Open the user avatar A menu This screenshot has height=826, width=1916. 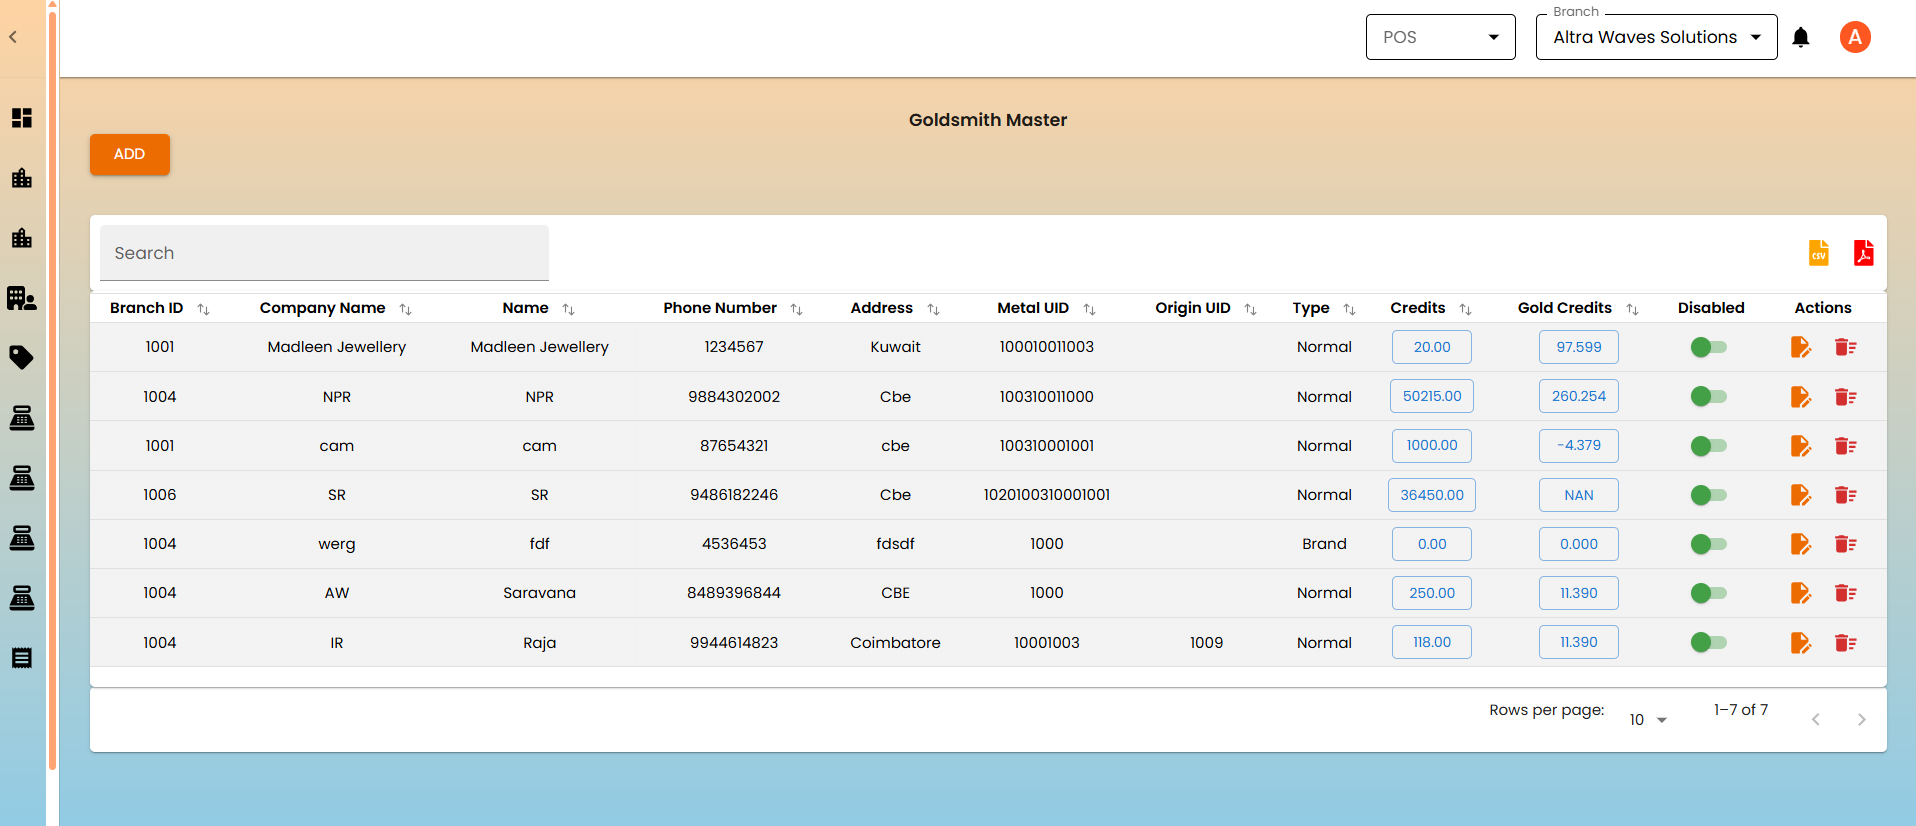[x=1855, y=37]
